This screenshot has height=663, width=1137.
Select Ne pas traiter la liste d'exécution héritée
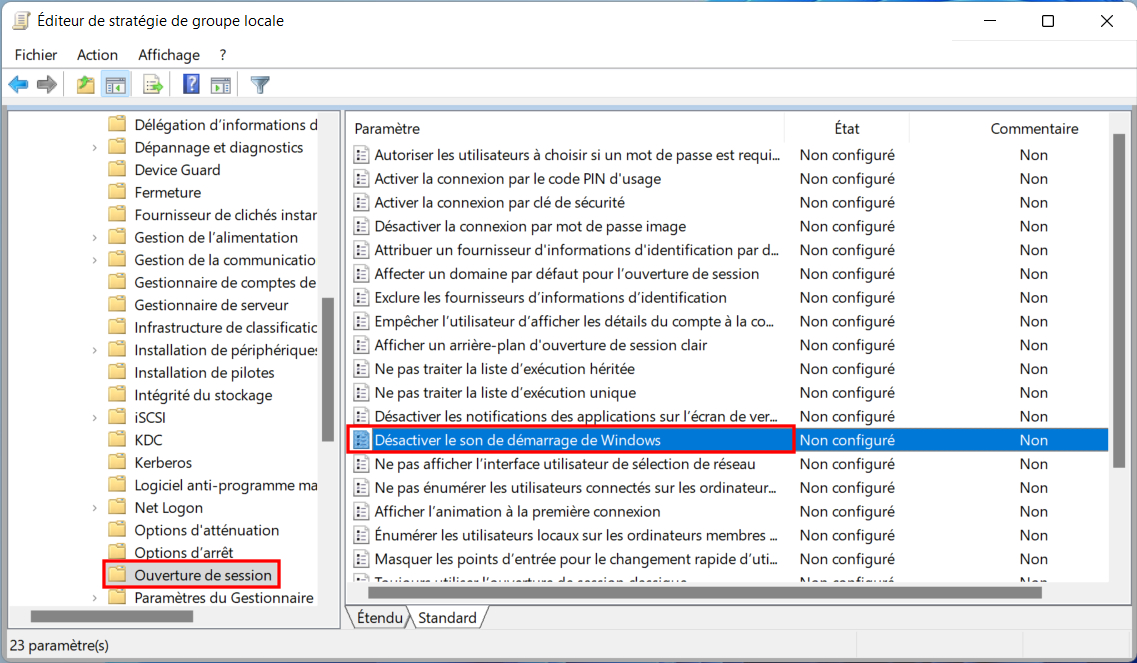(505, 368)
